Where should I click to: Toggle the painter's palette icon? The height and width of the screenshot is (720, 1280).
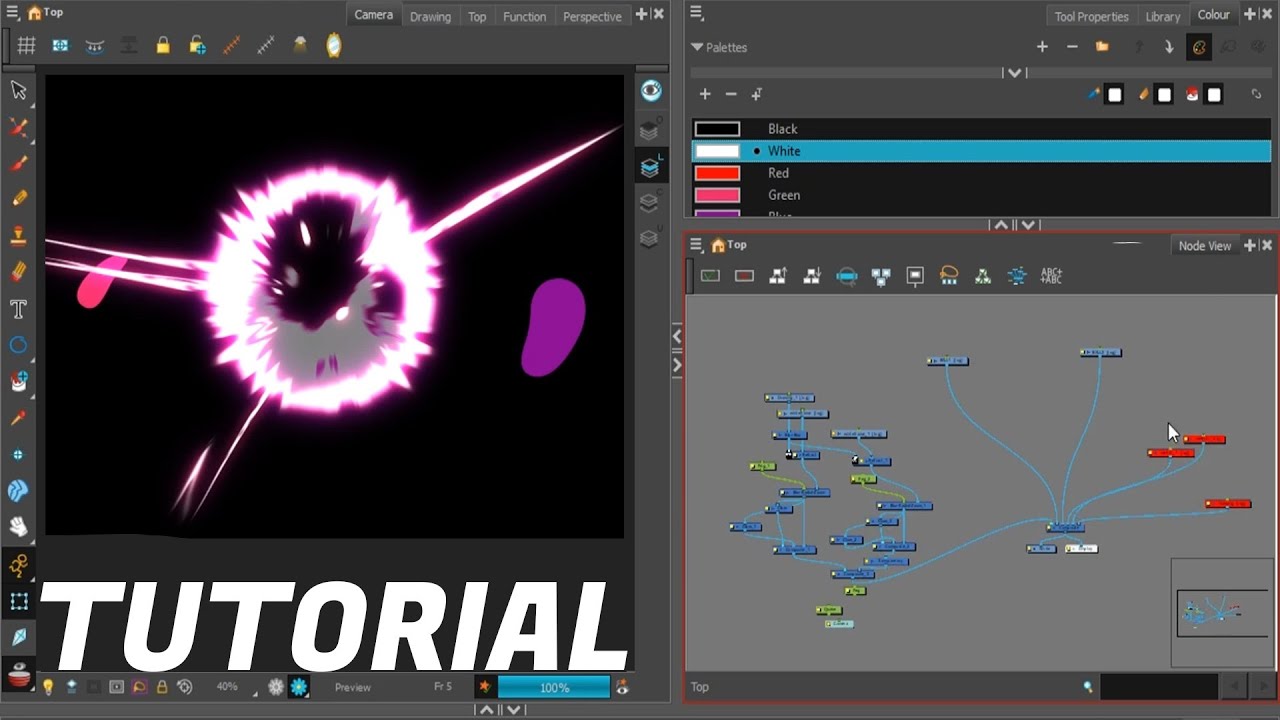[1198, 47]
